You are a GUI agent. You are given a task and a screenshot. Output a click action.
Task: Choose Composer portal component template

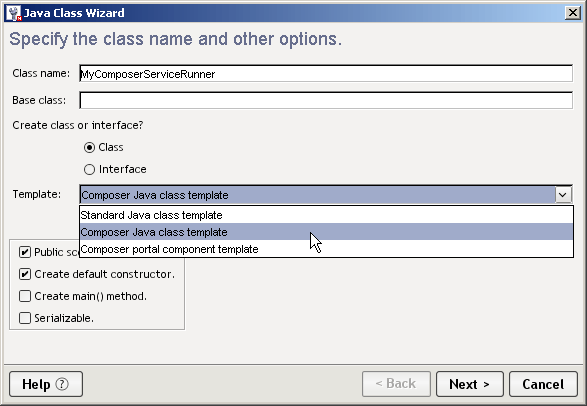click(326, 249)
